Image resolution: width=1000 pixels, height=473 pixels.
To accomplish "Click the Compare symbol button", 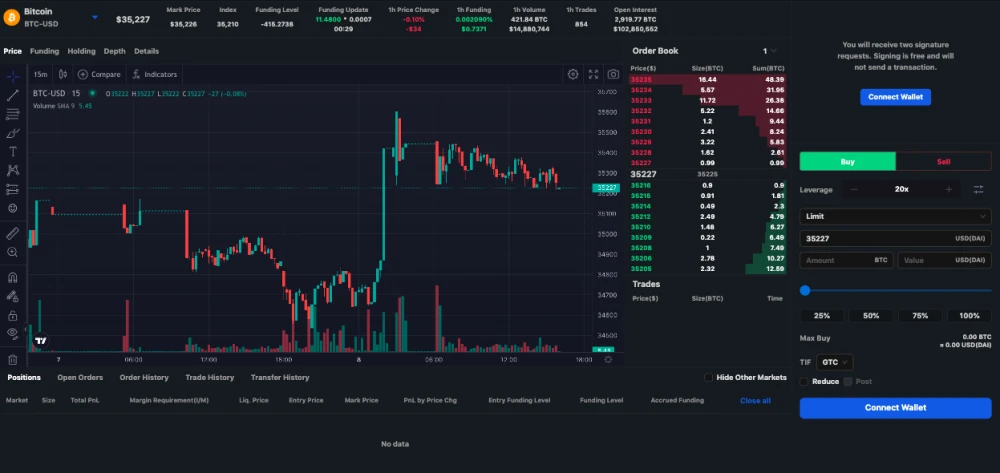I will [99, 75].
